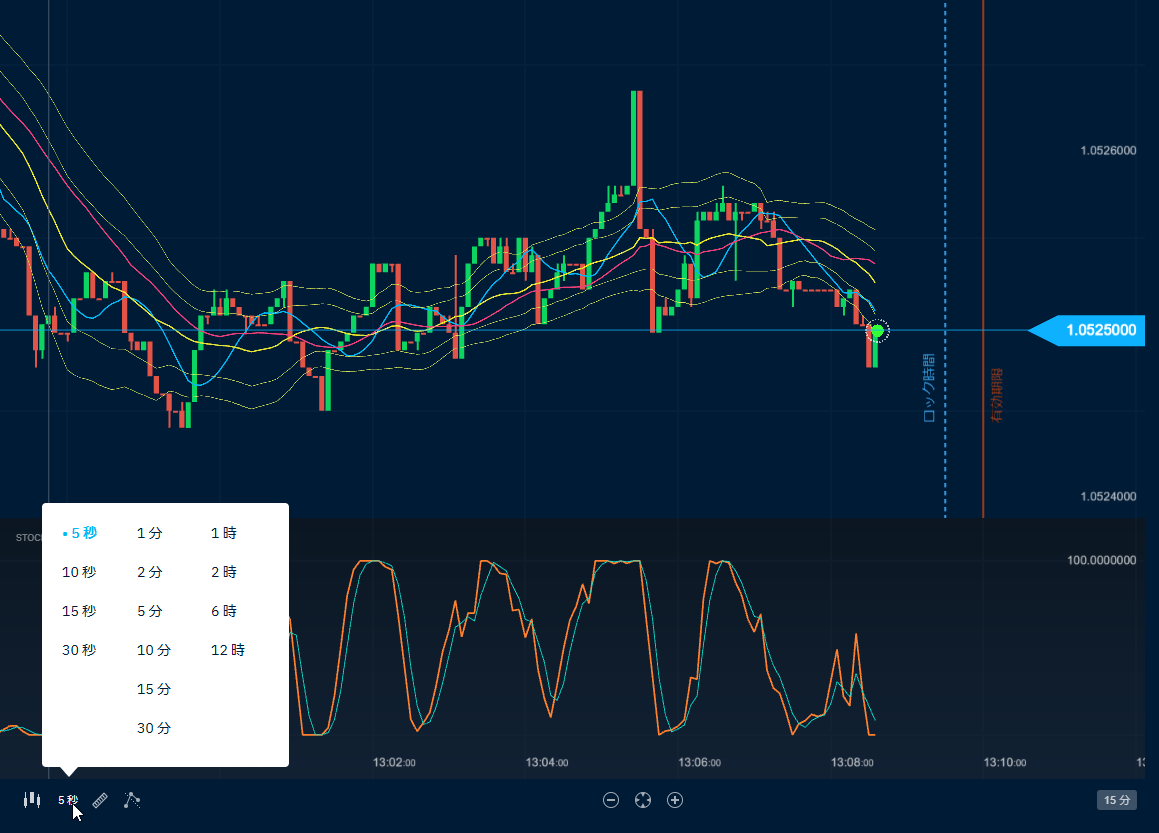Image resolution: width=1159 pixels, height=833 pixels.
Task: Choose 30分 from the interval list
Action: (154, 728)
